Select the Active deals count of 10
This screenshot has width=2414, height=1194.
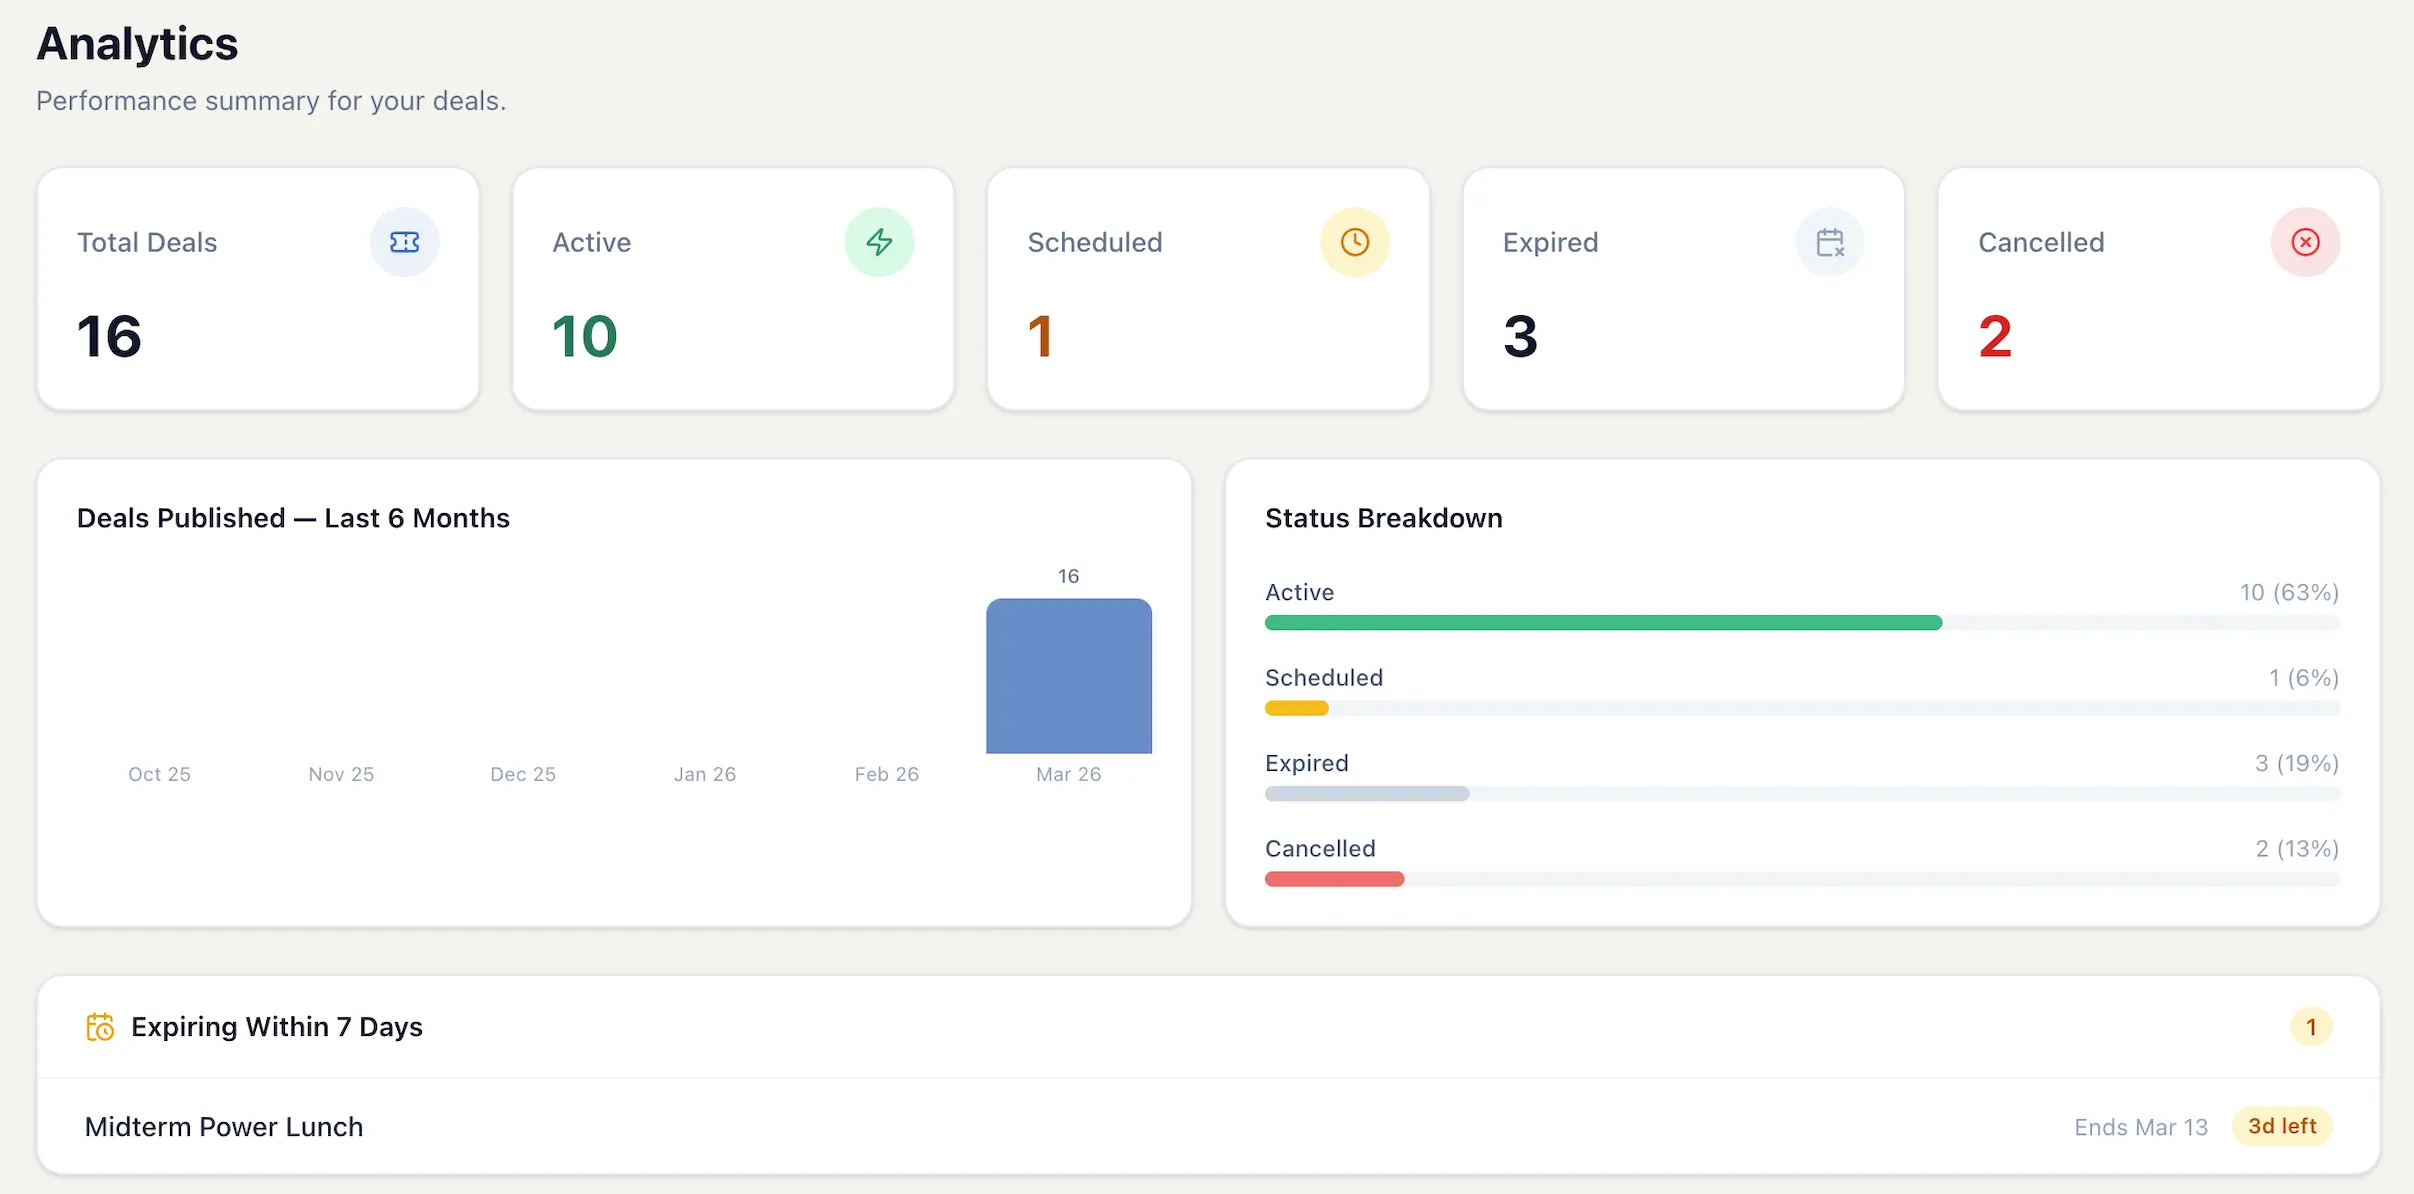coord(584,335)
